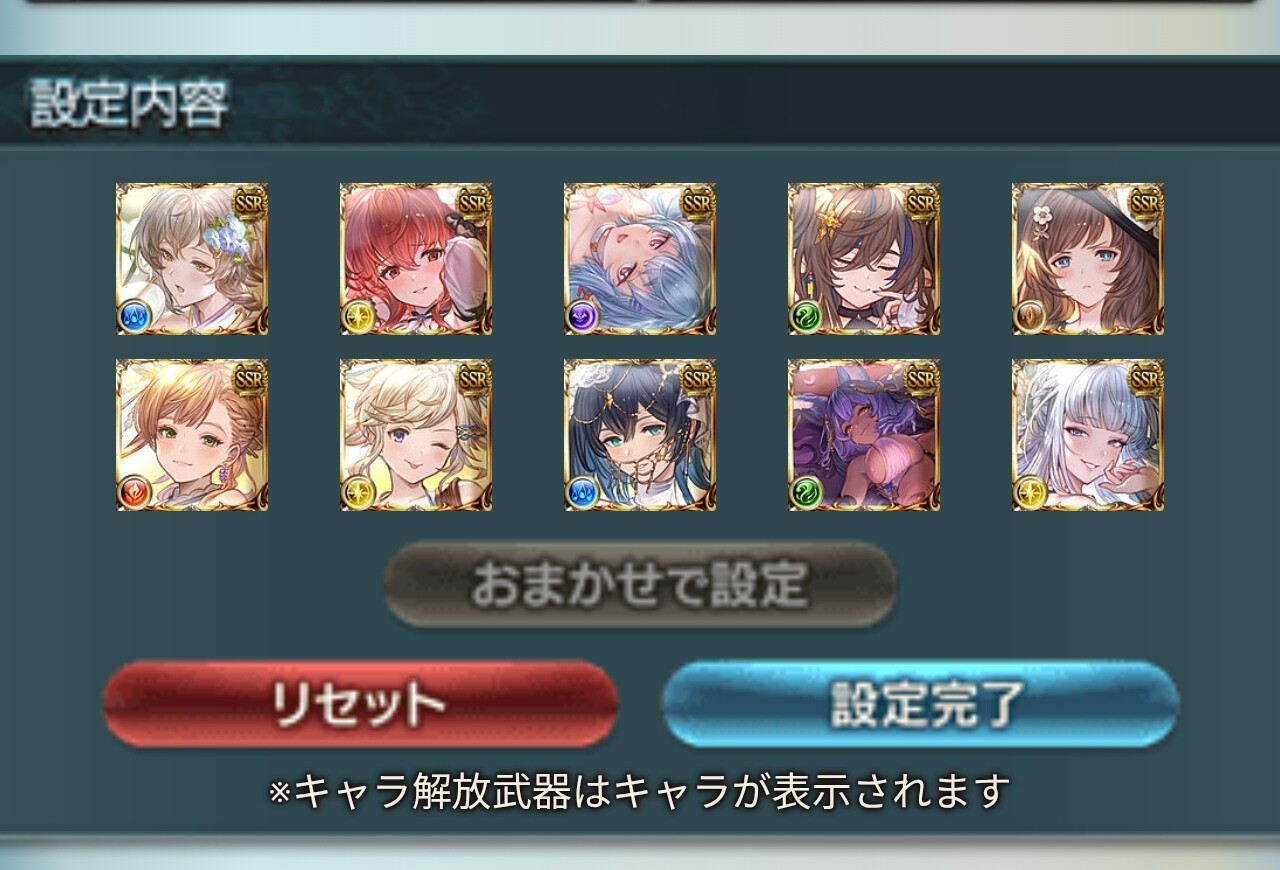Screen dimensions: 1280x870
Task: Select the purple-haired wind element character
Action: tap(864, 435)
